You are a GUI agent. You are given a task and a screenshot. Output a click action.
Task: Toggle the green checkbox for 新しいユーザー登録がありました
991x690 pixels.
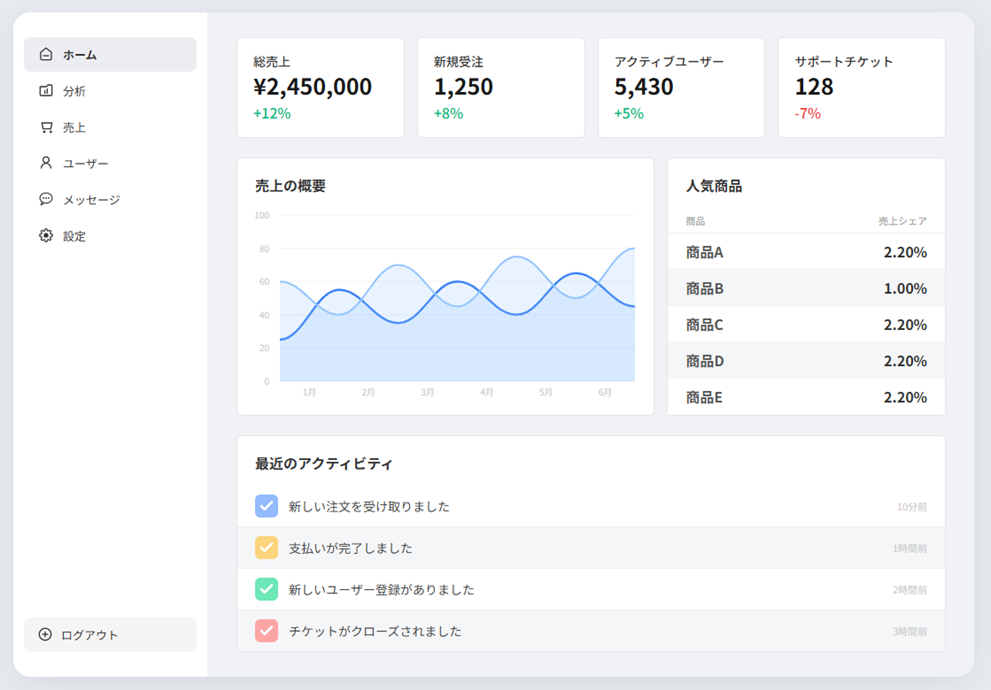267,590
